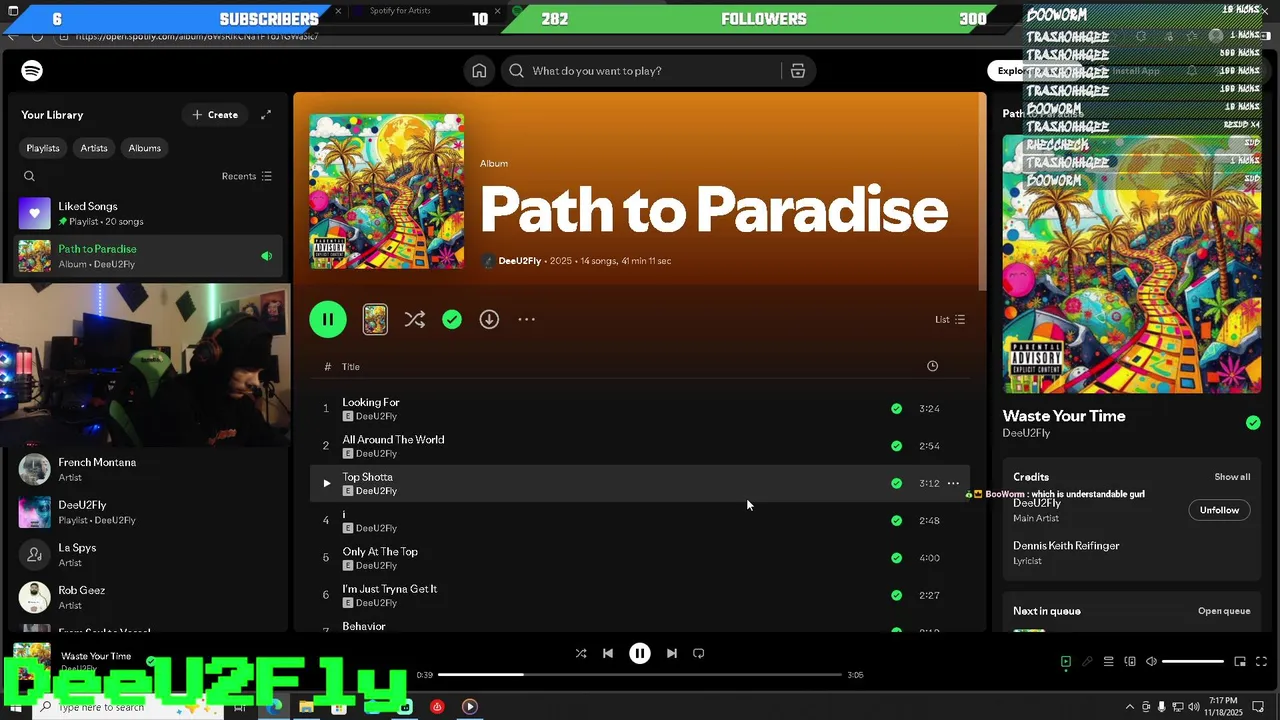1280x720 pixels.
Task: Enable repeat in the player bar
Action: 699,653
